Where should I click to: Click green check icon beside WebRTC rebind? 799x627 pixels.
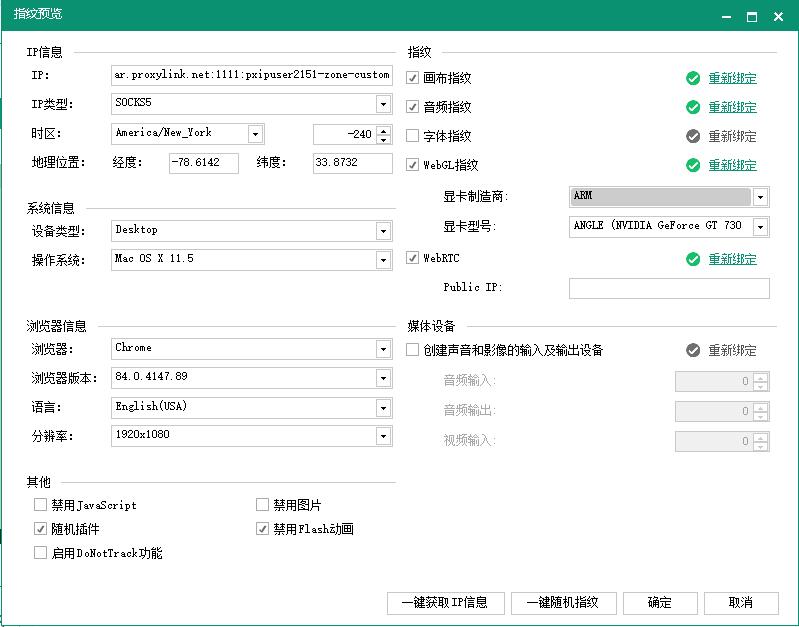coord(693,259)
